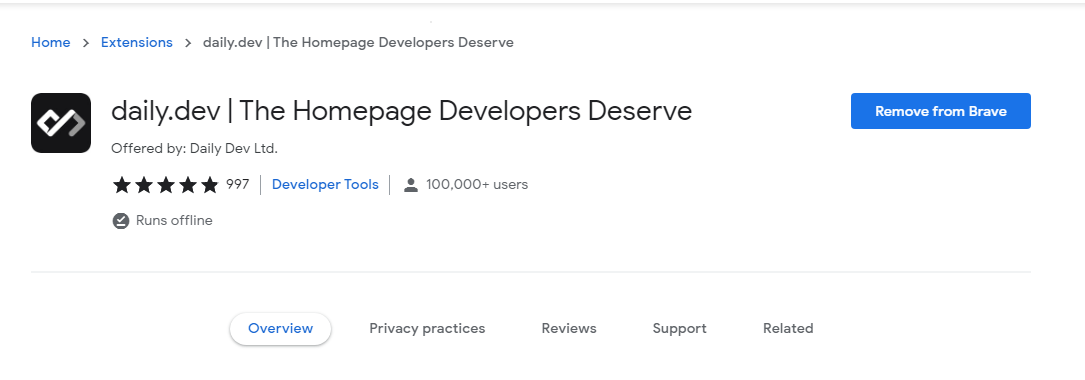Open Developer Tools category link
This screenshot has width=1085, height=380.
click(325, 185)
